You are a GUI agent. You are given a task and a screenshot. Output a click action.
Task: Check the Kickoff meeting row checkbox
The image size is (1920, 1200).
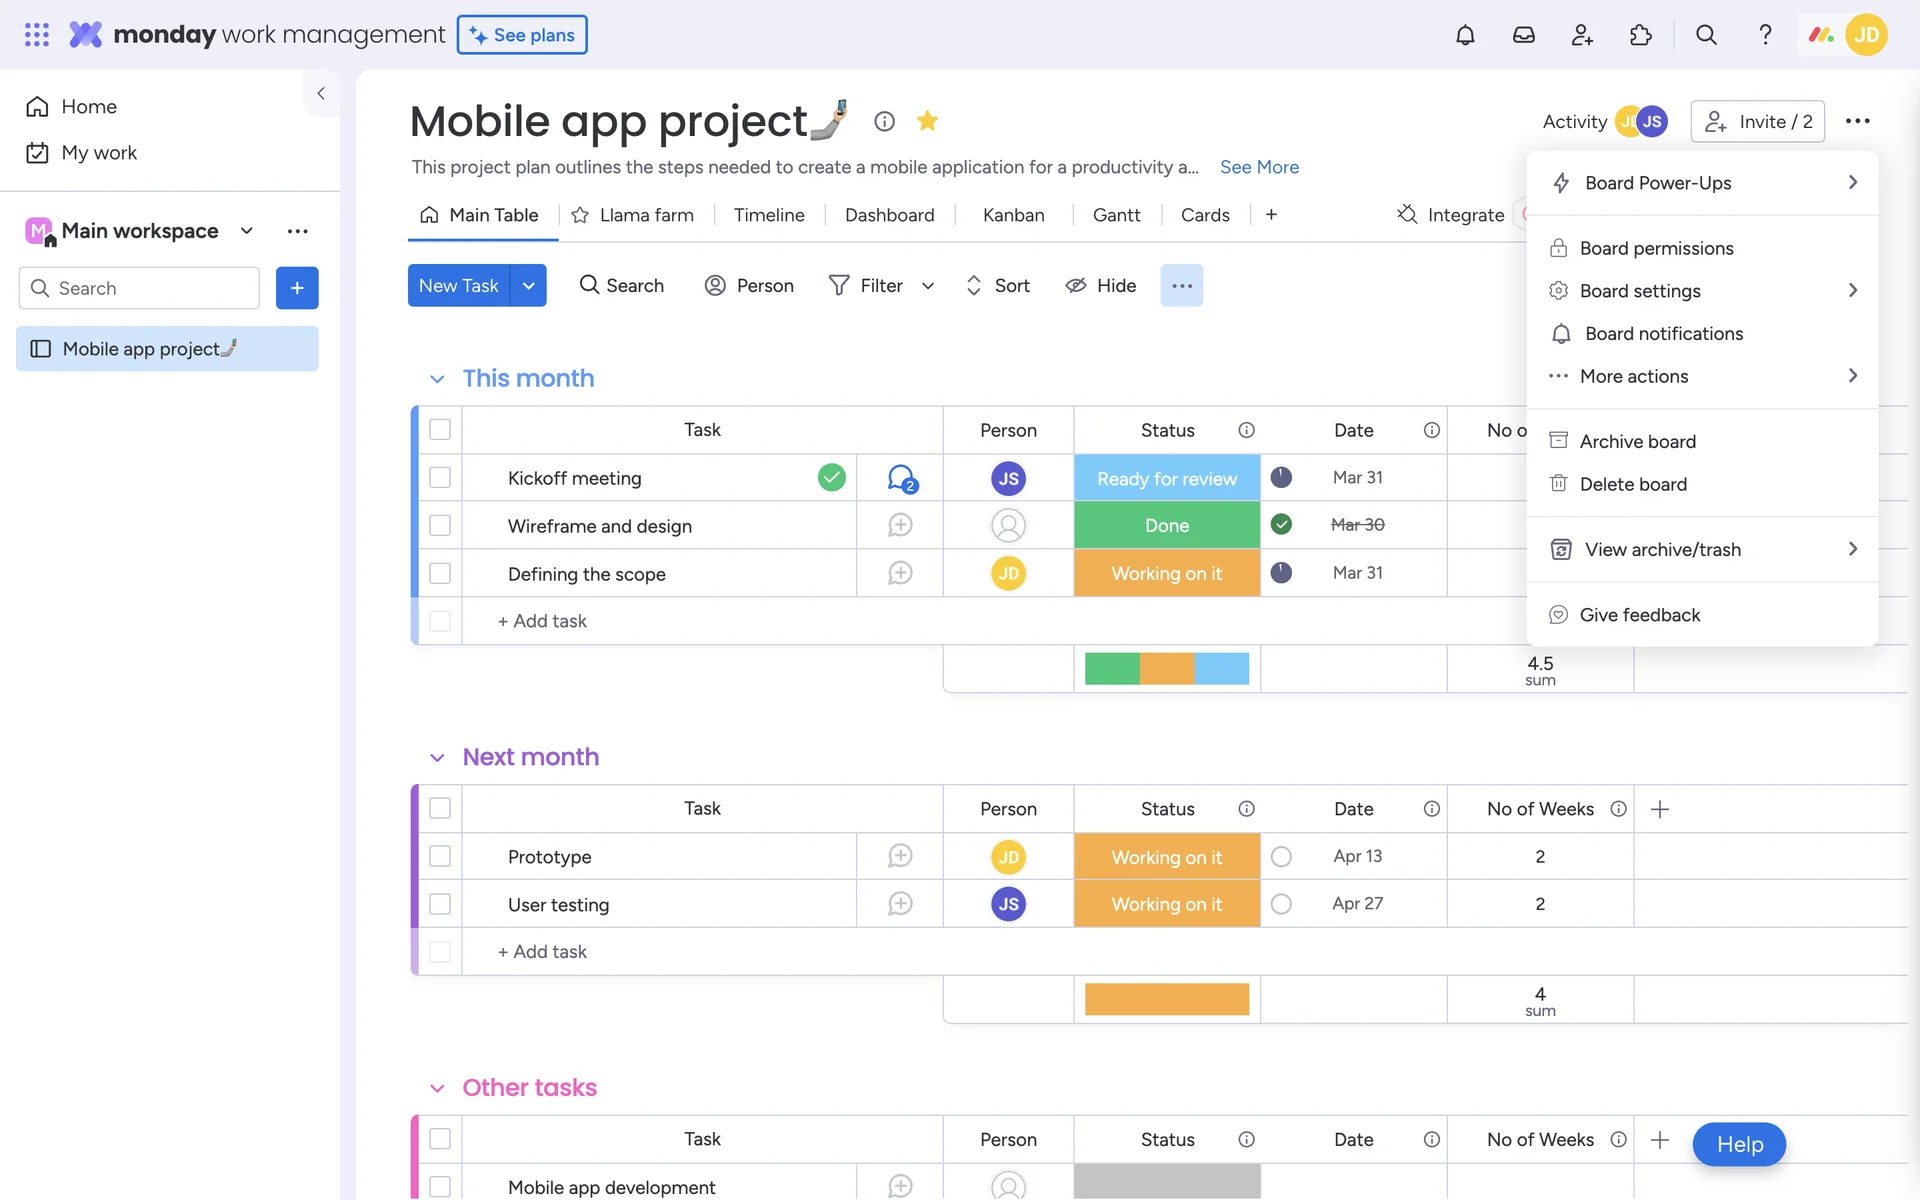440,478
